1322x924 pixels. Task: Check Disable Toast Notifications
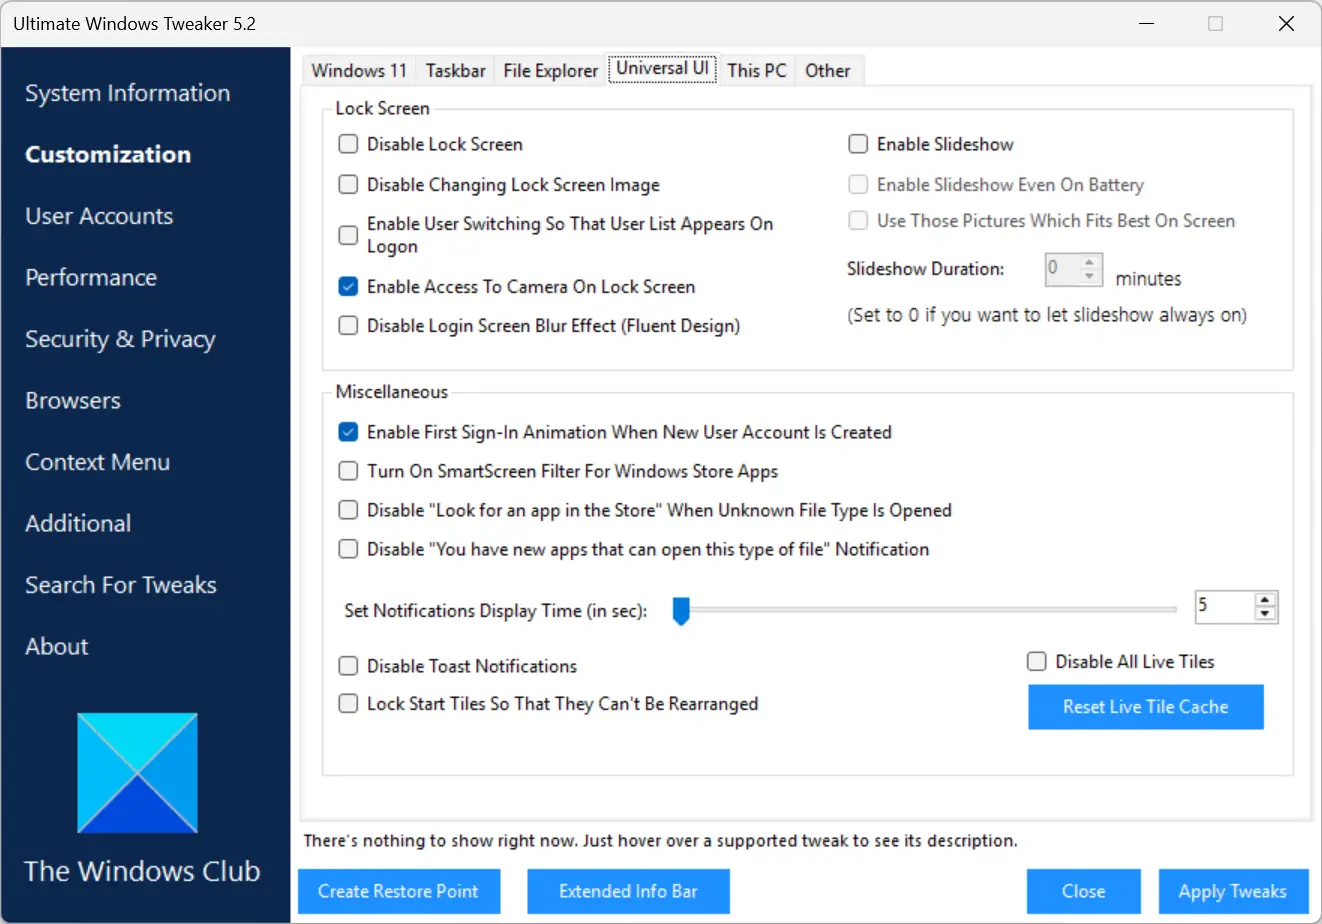coord(348,666)
